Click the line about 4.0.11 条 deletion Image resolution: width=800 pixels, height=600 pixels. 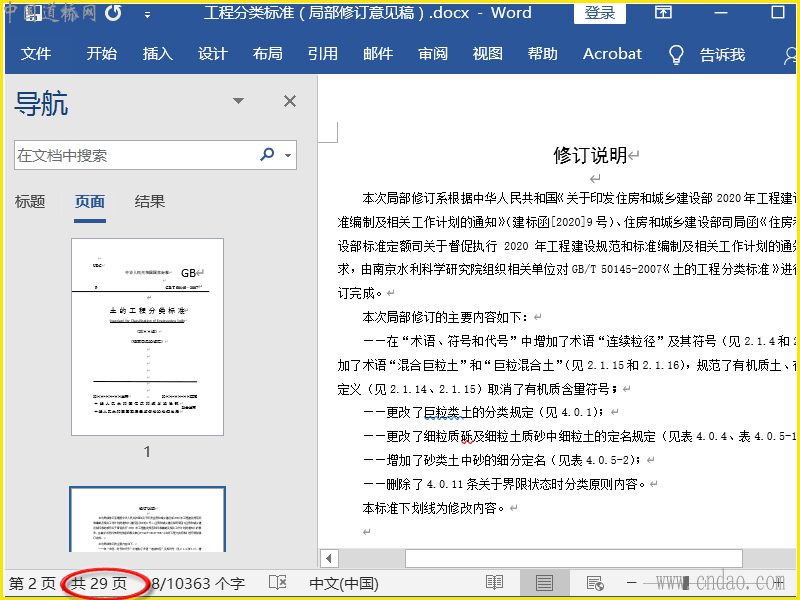[505, 484]
